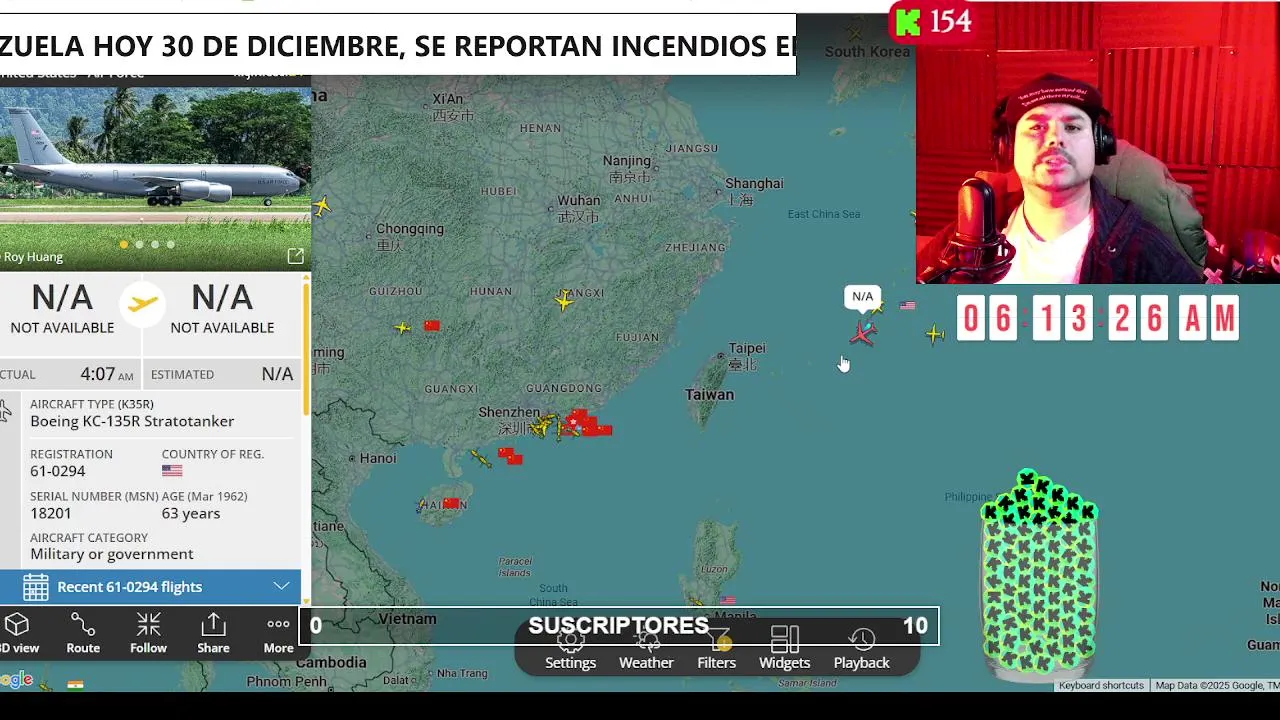The width and height of the screenshot is (1280, 720).
Task: Select the red selected aircraft on the map
Action: (863, 332)
